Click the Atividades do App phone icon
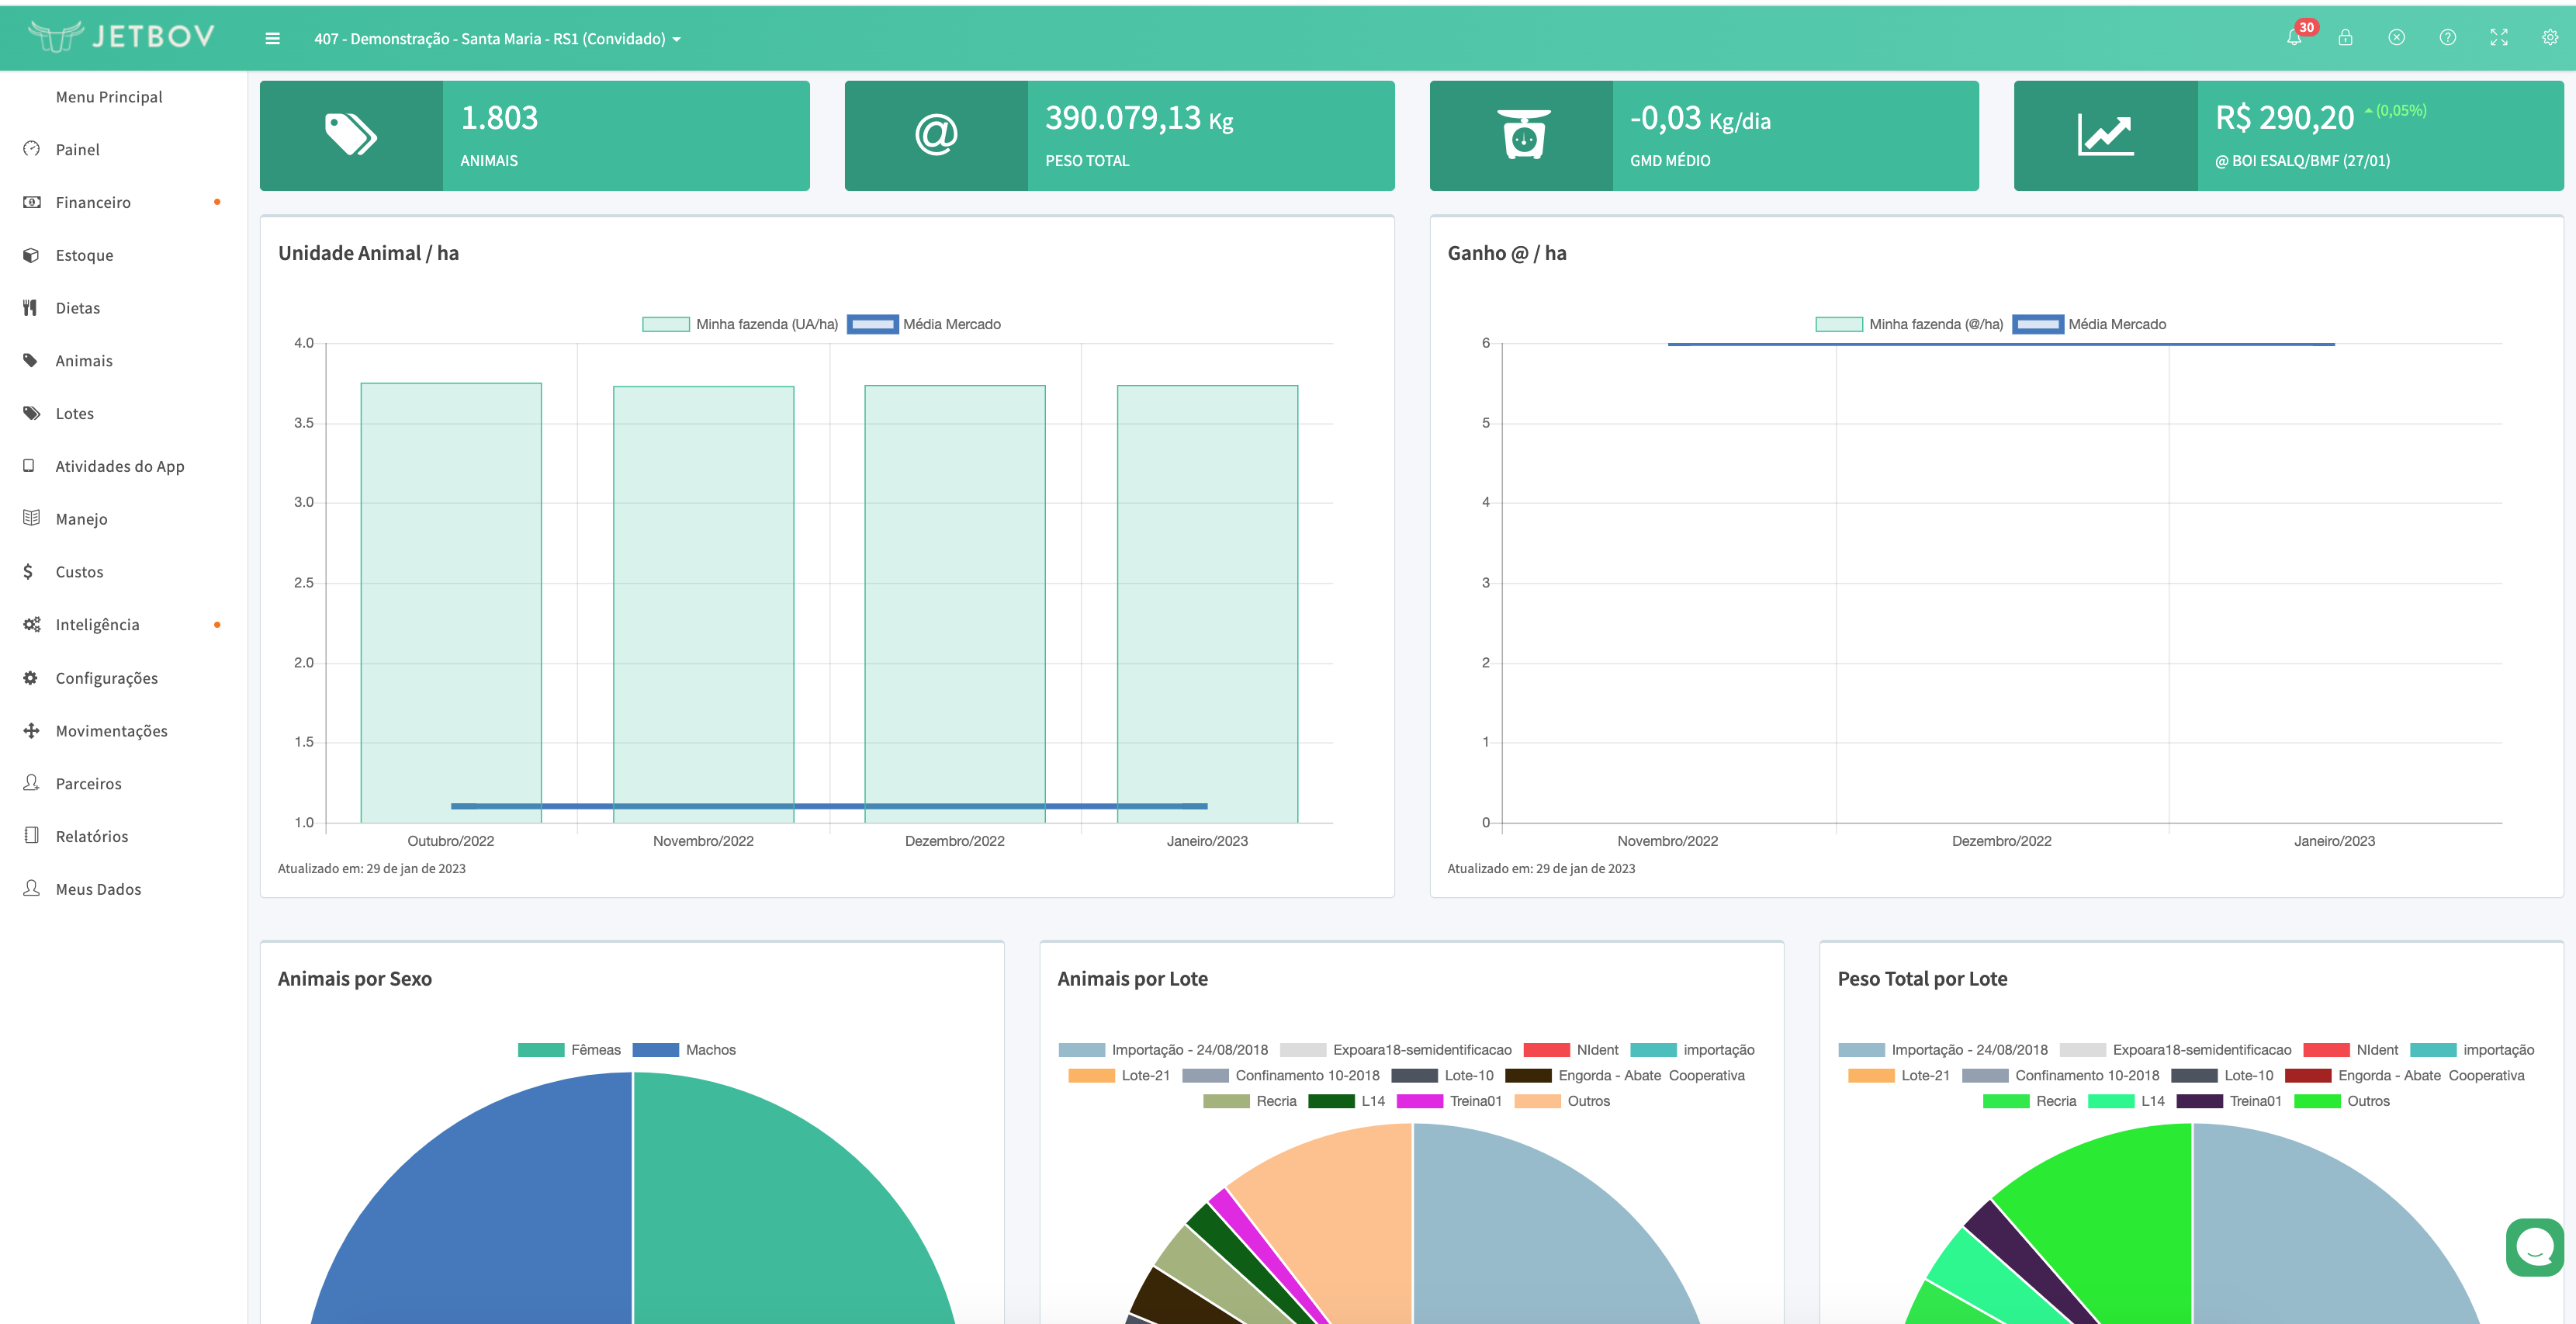This screenshot has width=2576, height=1324. tap(29, 466)
